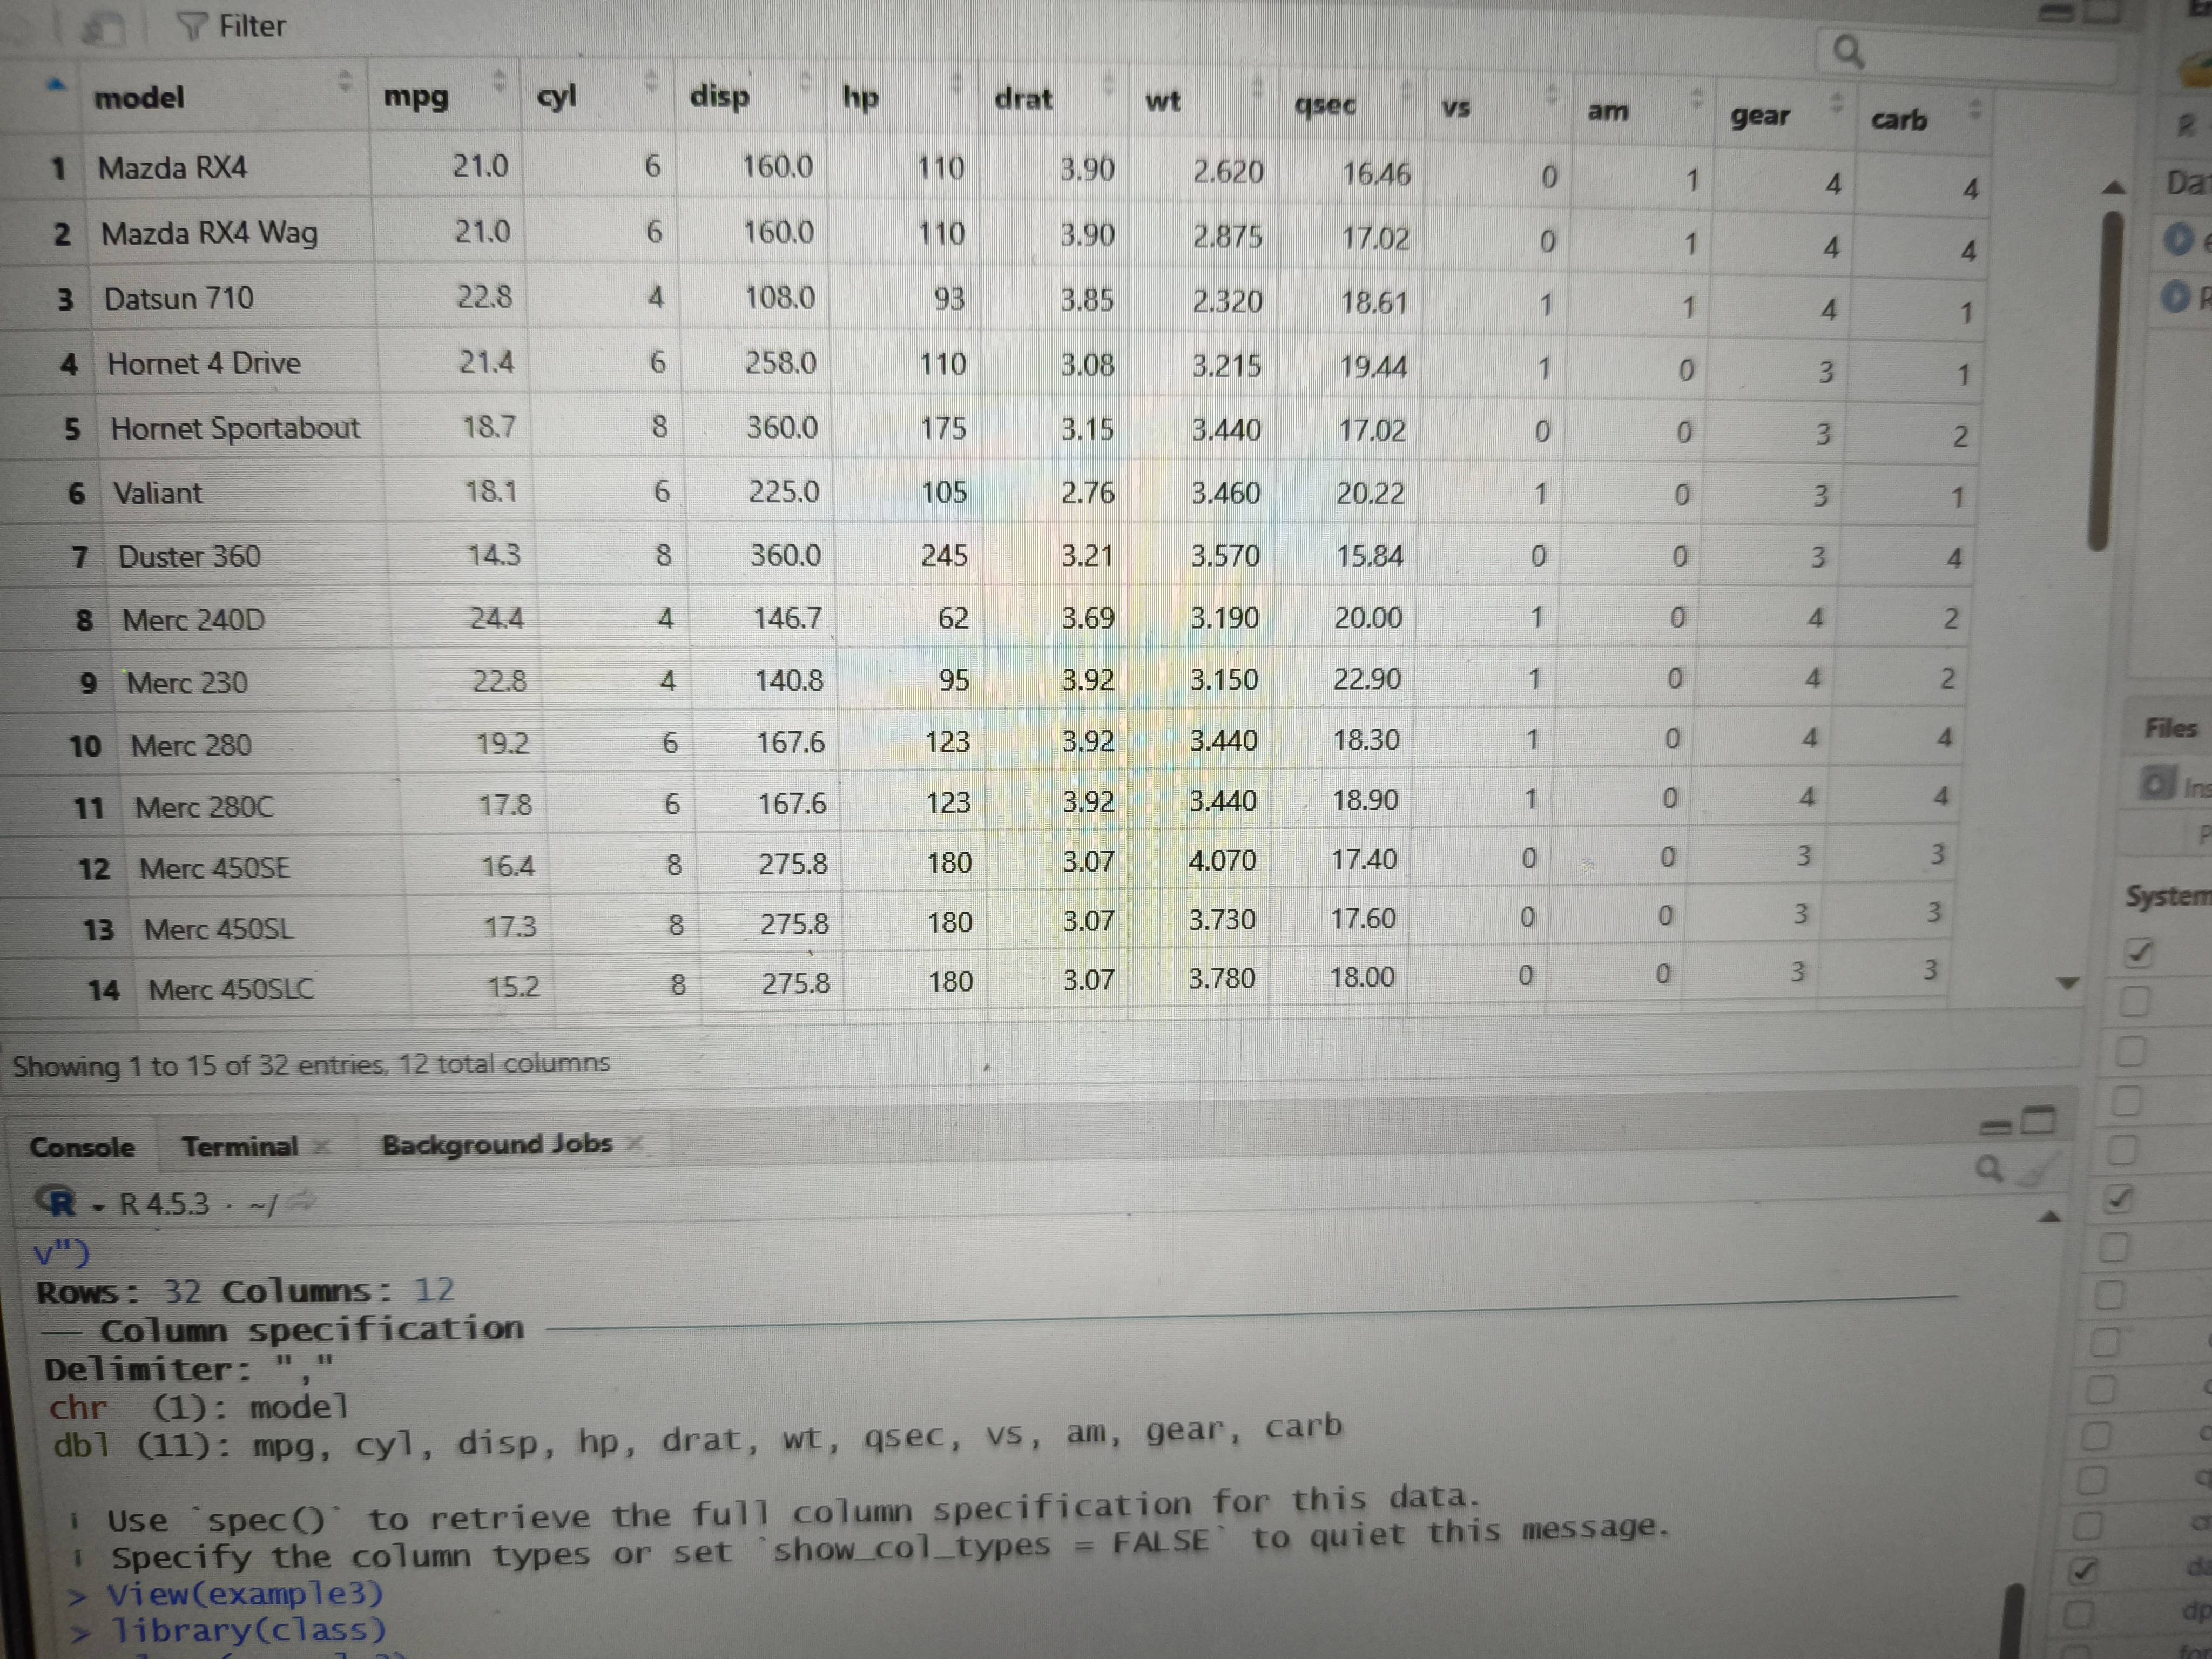The image size is (2212, 1659).
Task: Open the Files pane tab
Action: (x=2170, y=728)
